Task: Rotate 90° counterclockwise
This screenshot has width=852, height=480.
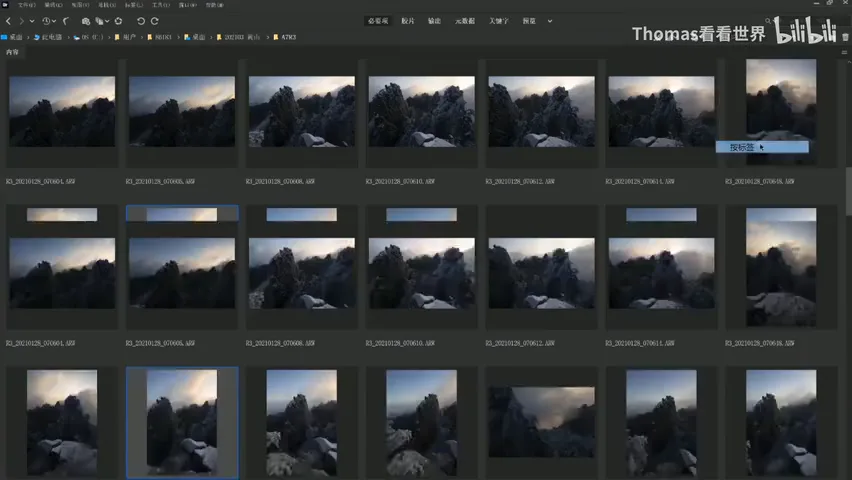Action: (141, 21)
